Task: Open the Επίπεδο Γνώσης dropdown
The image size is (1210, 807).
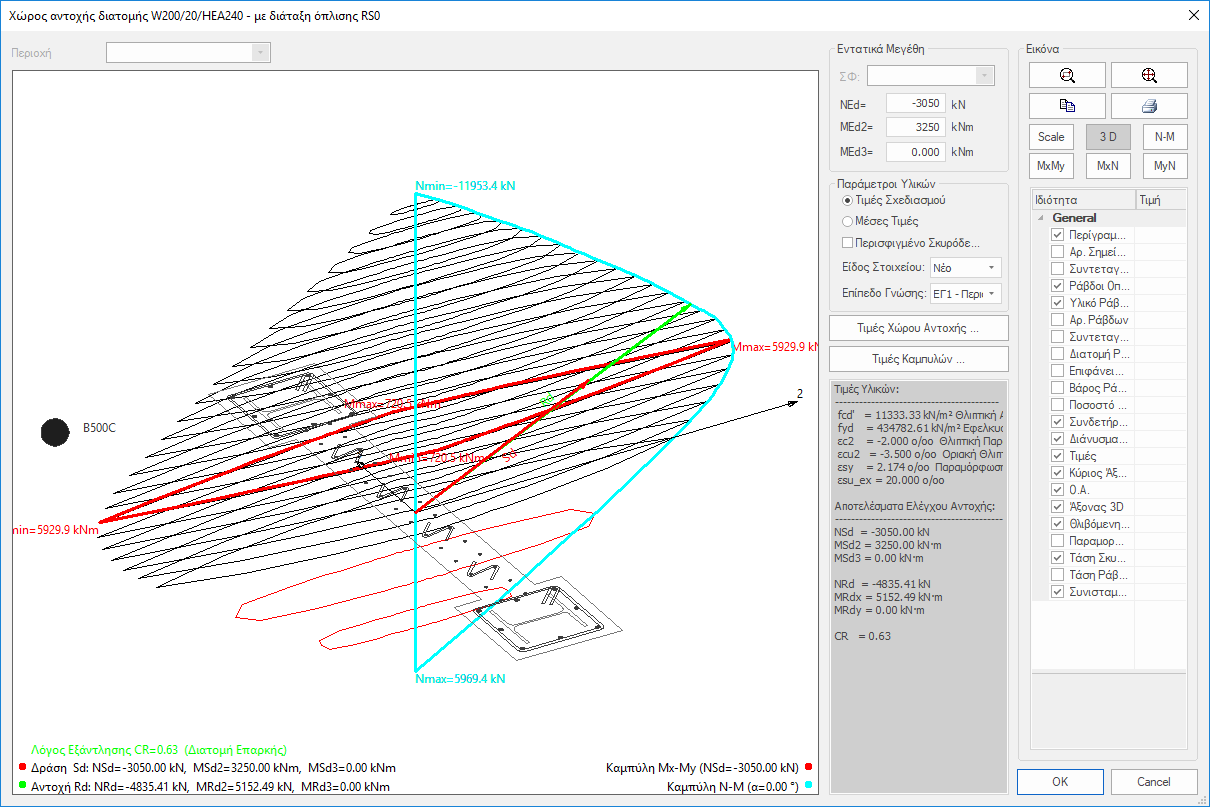Action: pyautogui.click(x=965, y=293)
